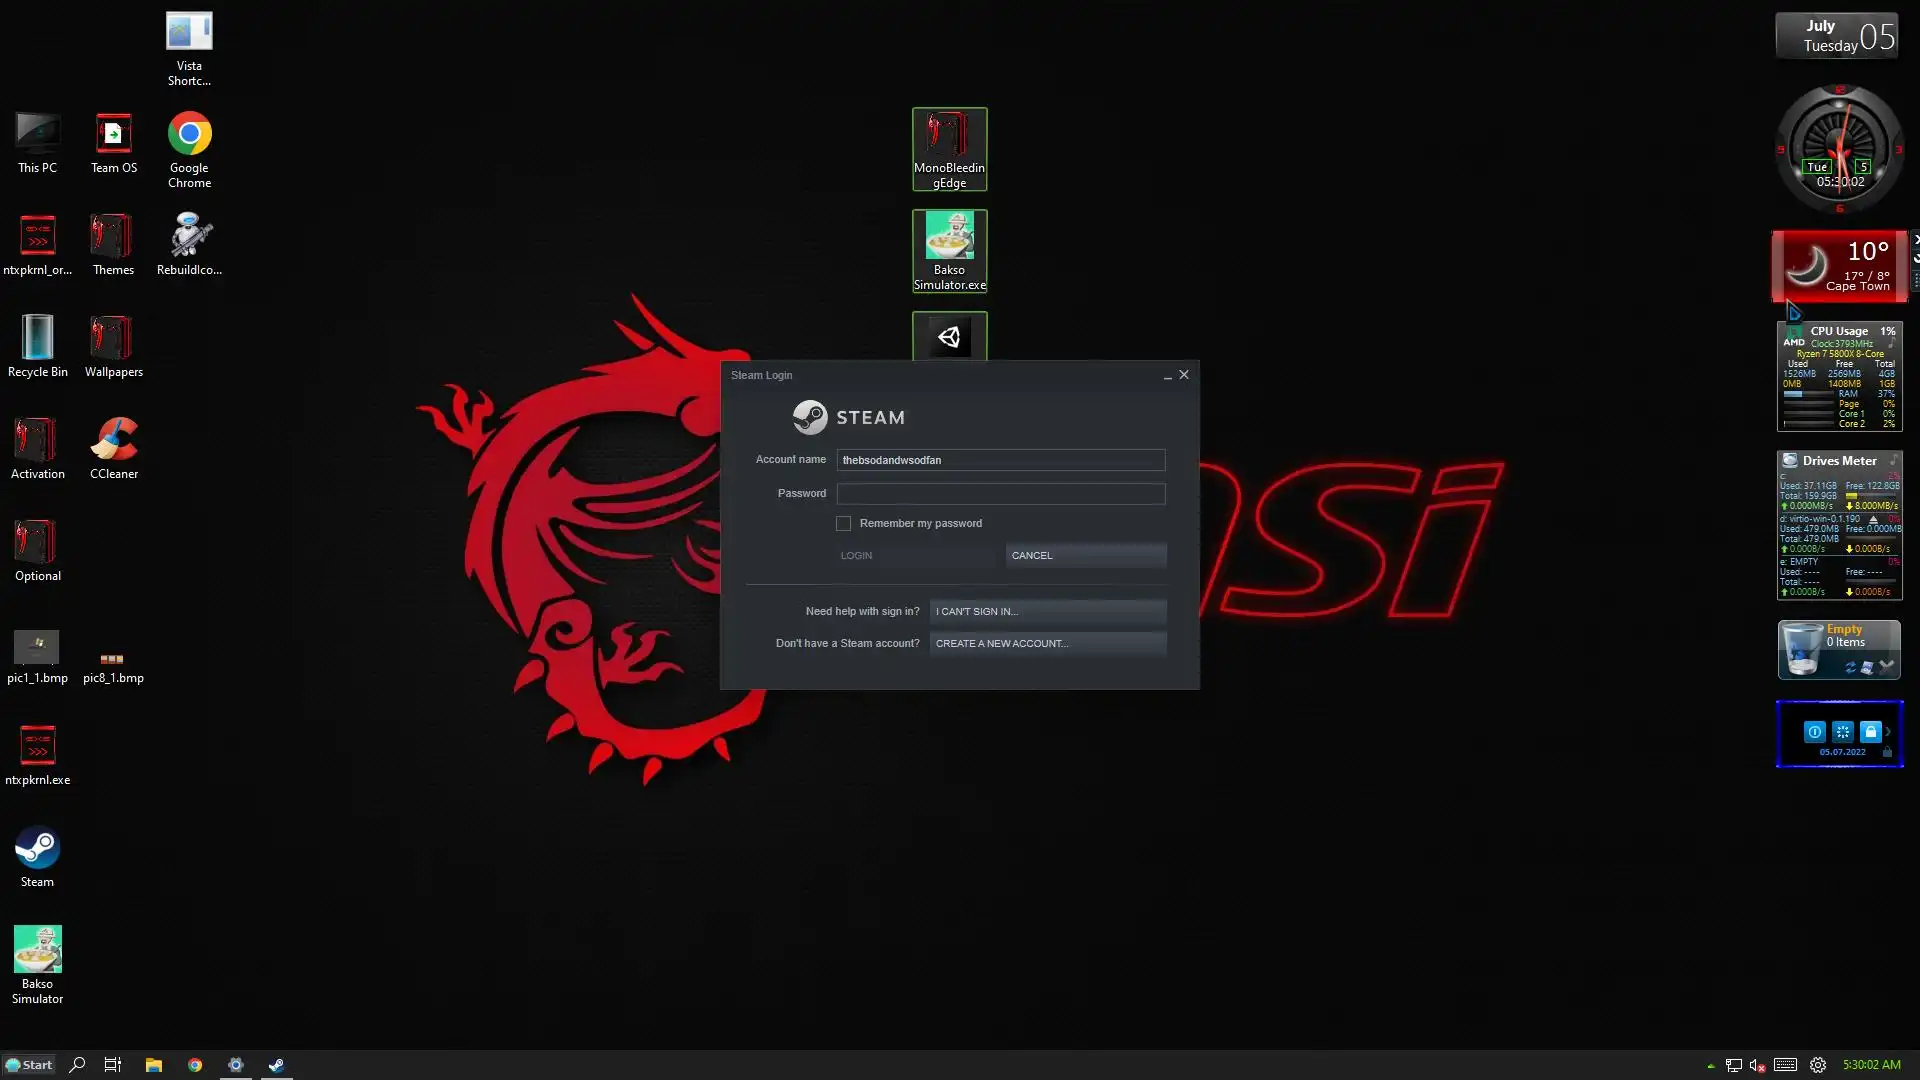Click the Account name text field
The image size is (1920, 1080).
[1000, 460]
